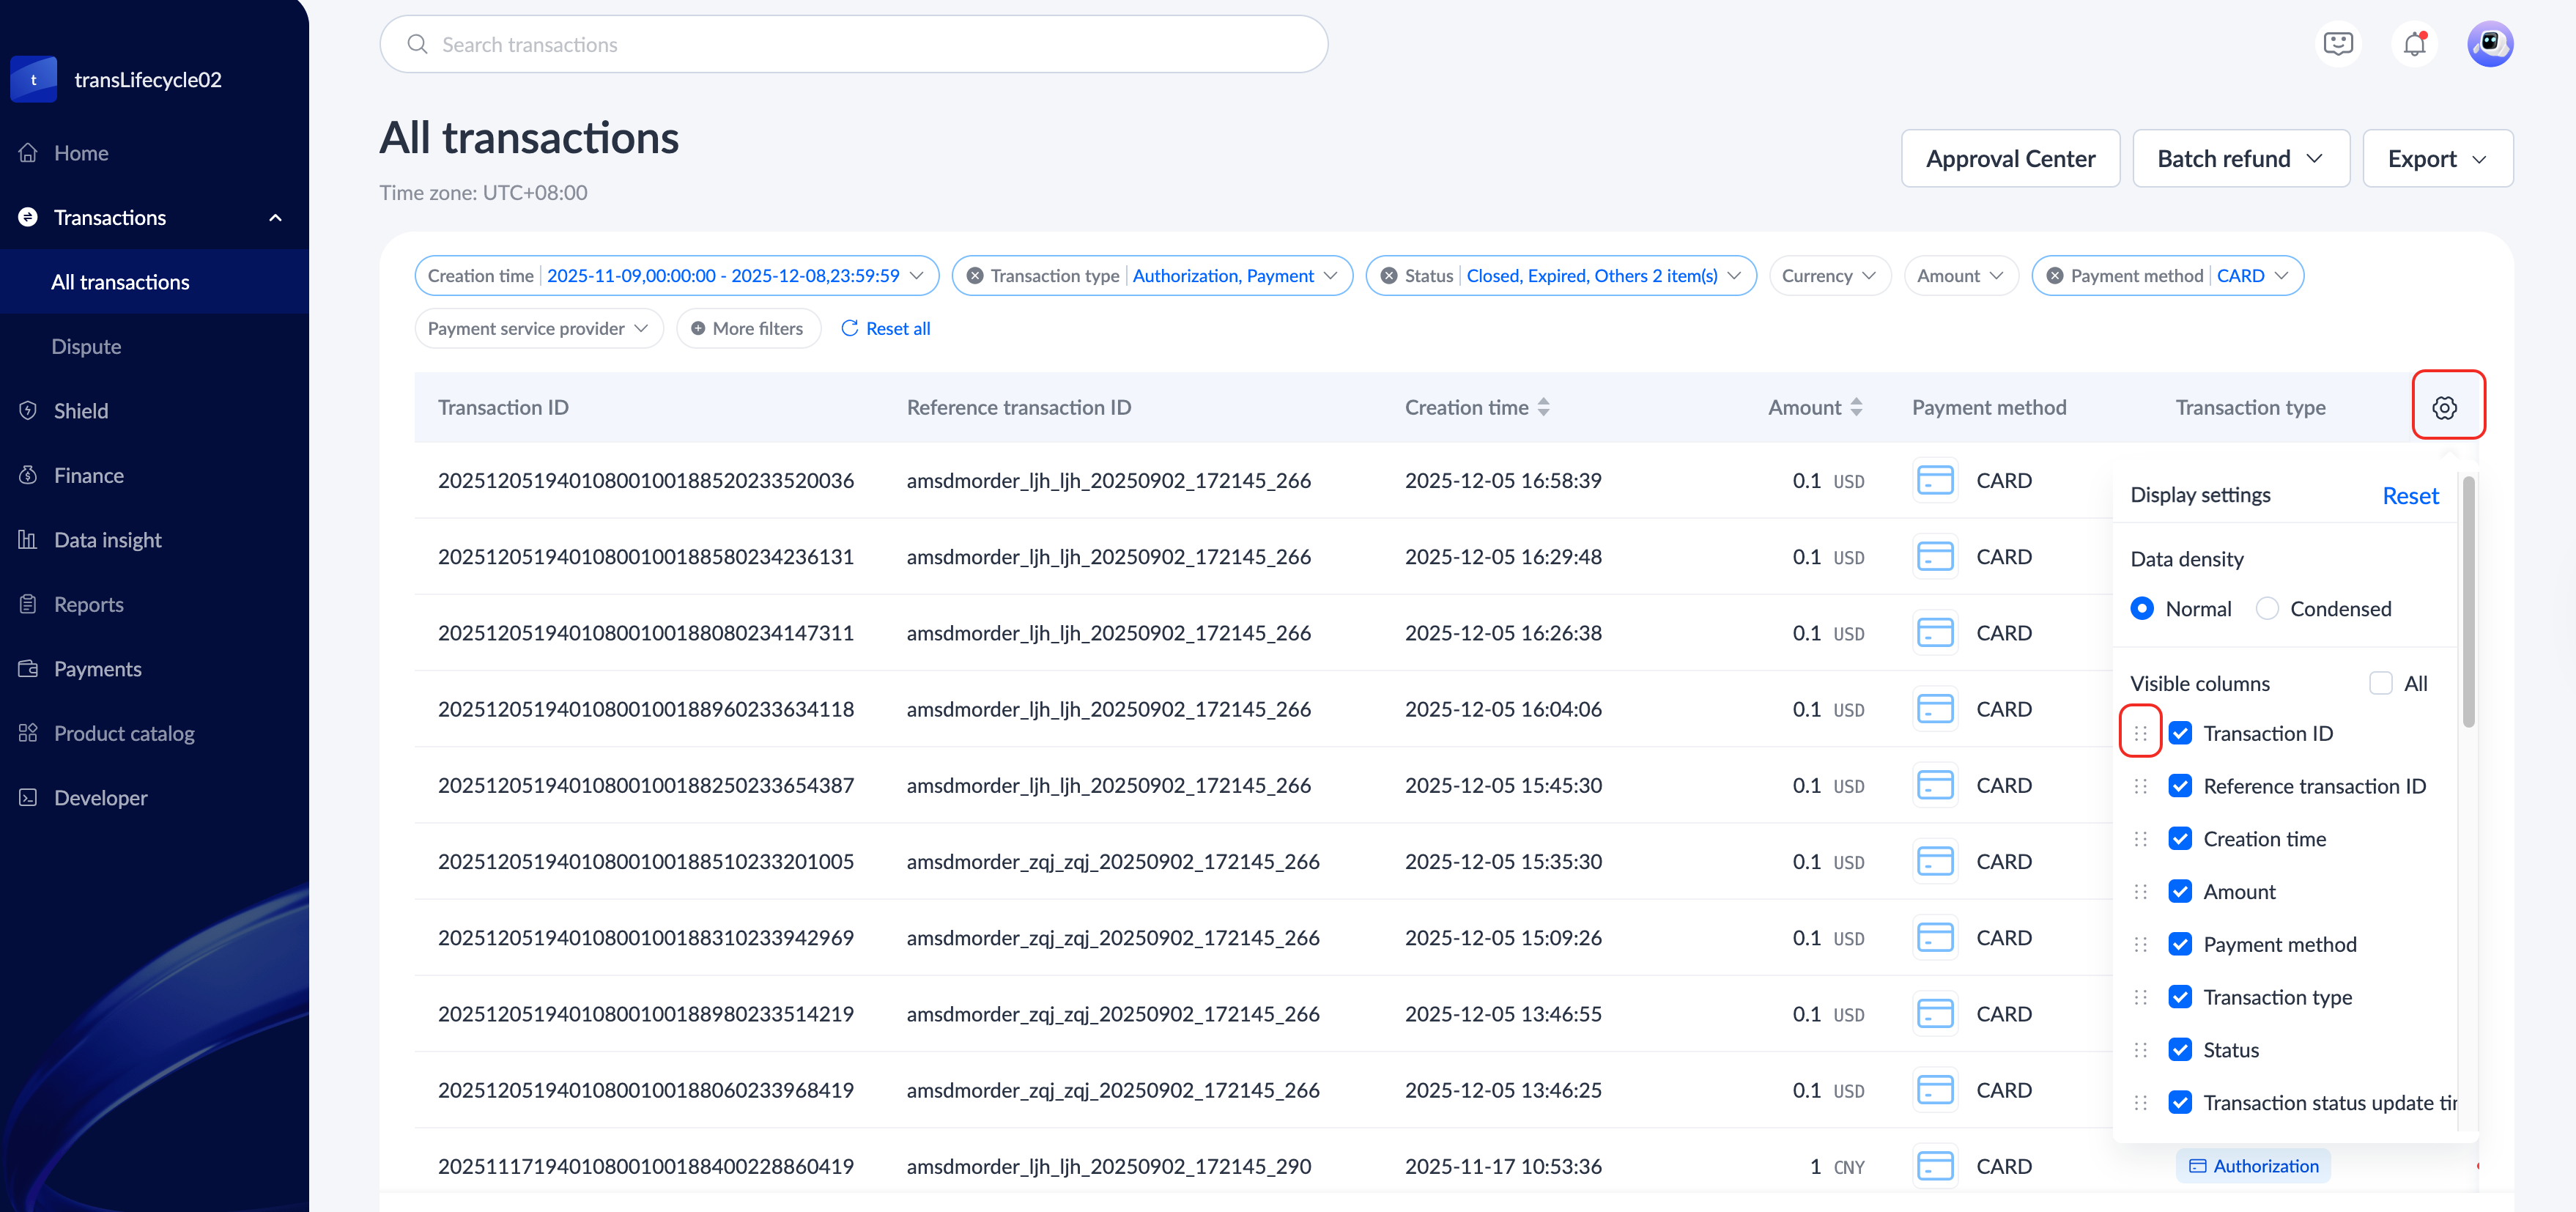Open the Finance sidebar menu
This screenshot has width=2576, height=1212.
click(x=89, y=475)
